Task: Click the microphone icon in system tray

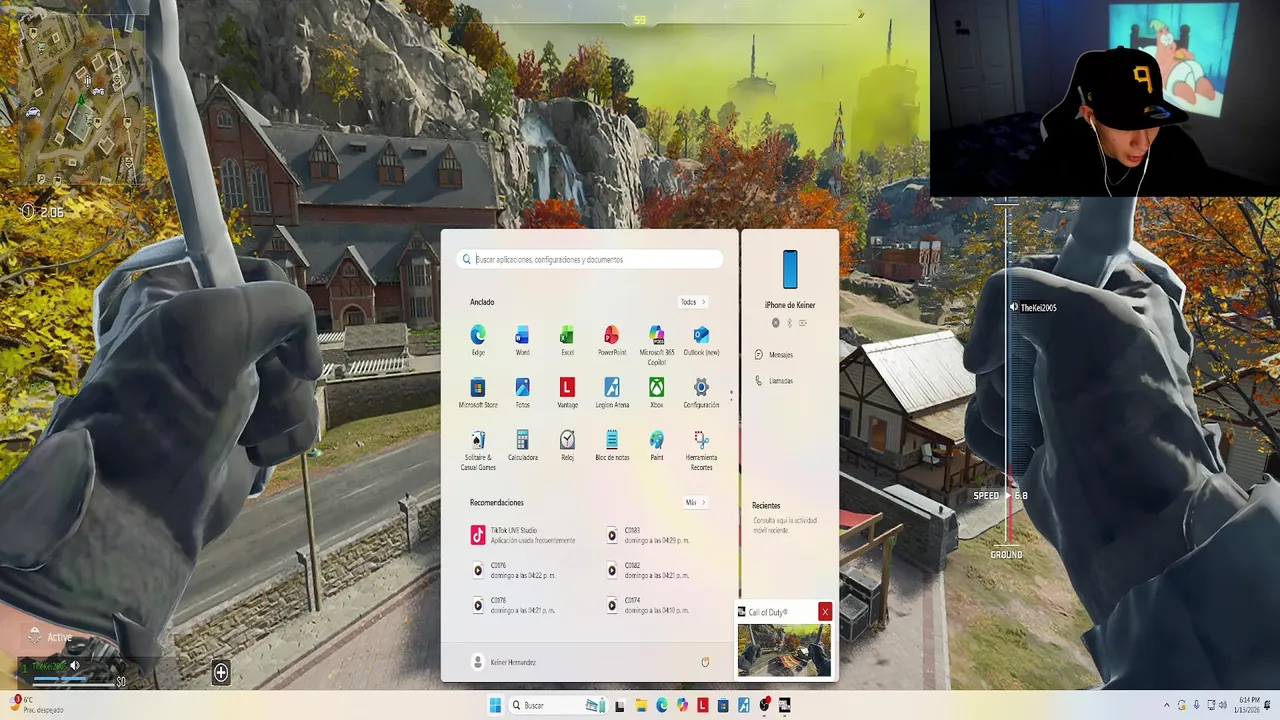Action: coord(1197,705)
